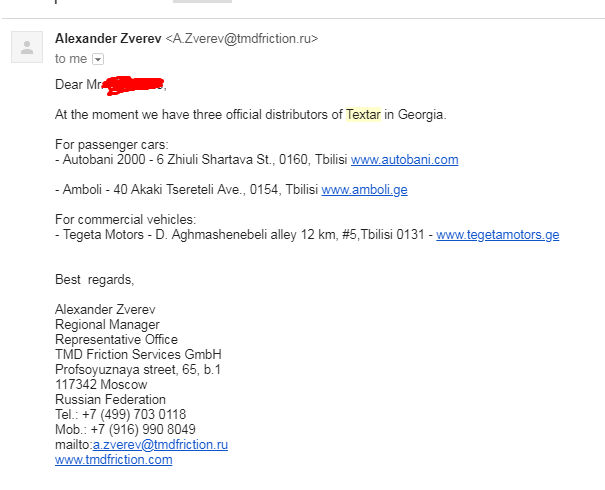
Task: Click the sender's profile avatar icon
Action: tap(26, 46)
